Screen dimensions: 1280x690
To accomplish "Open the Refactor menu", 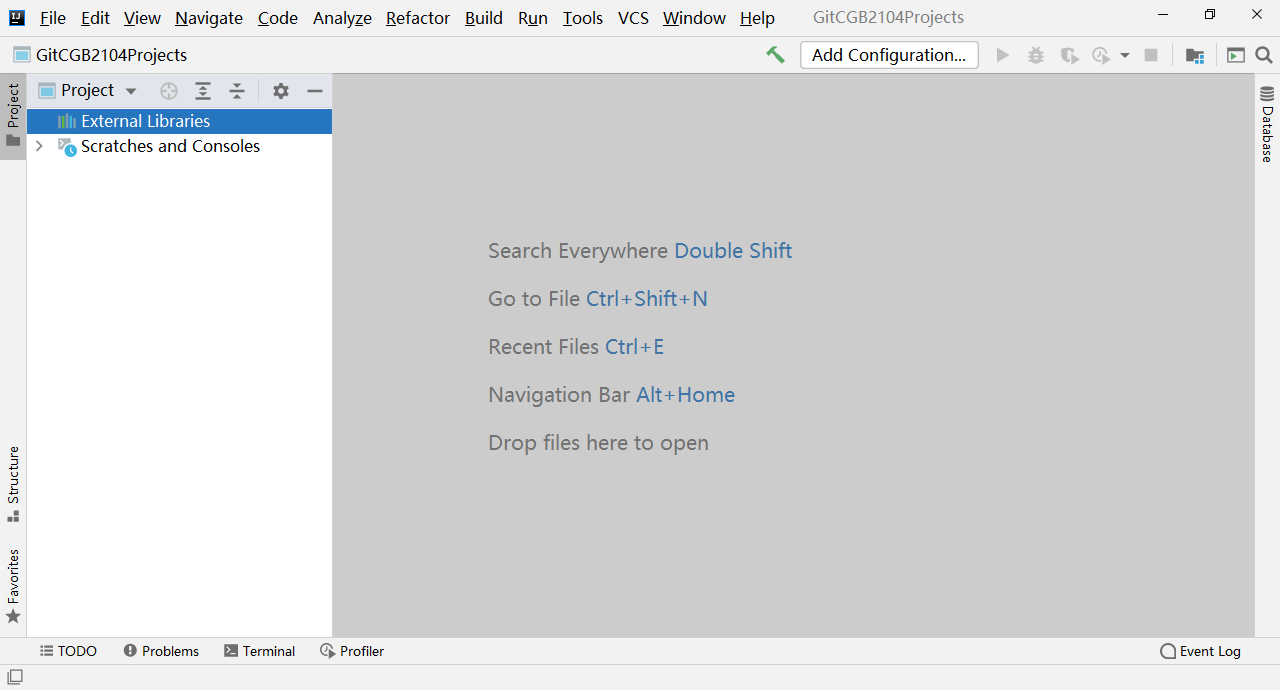I will pos(418,18).
